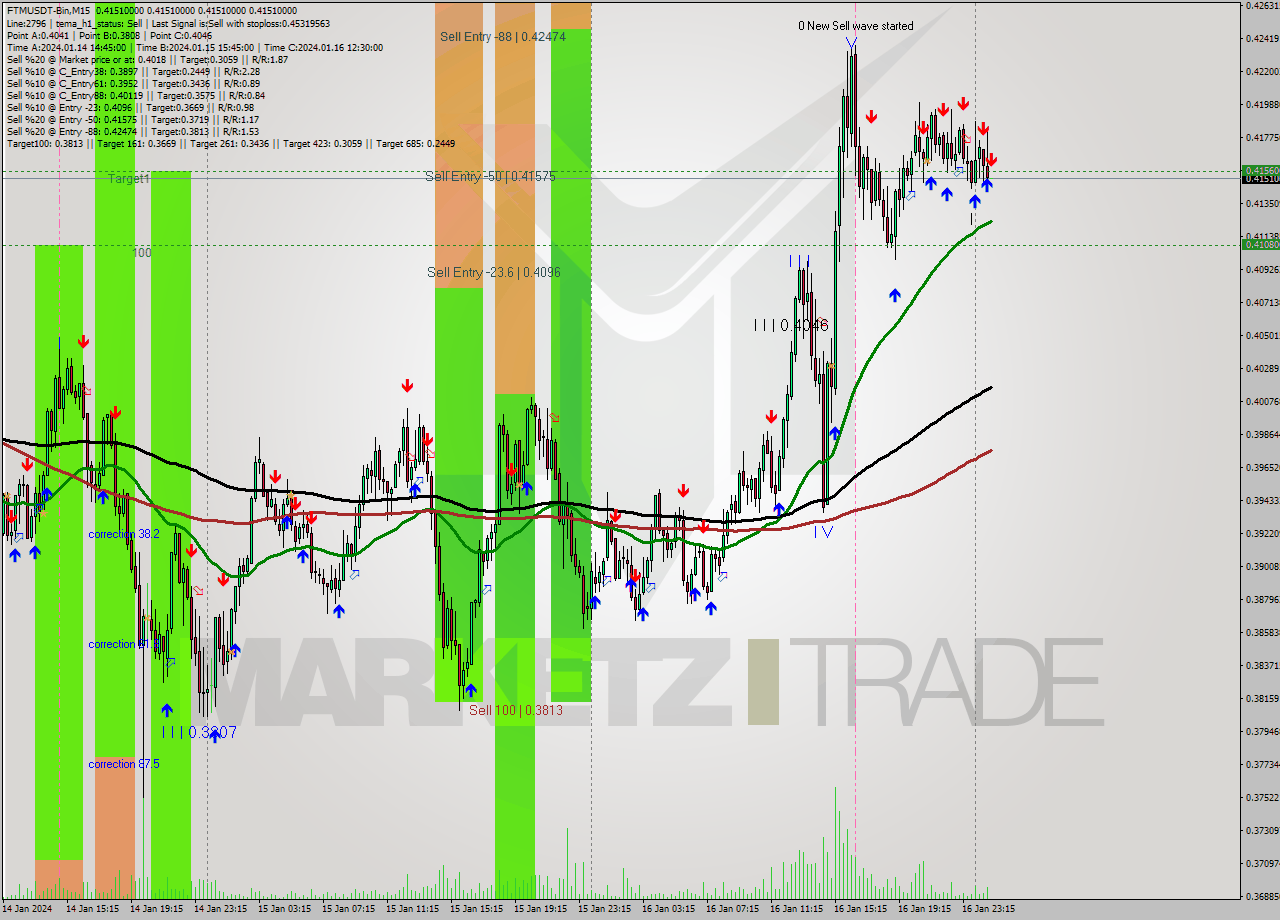Viewport: 1280px width, 920px height.
Task: Click the 0.42419 price axis value
Action: tap(1262, 39)
